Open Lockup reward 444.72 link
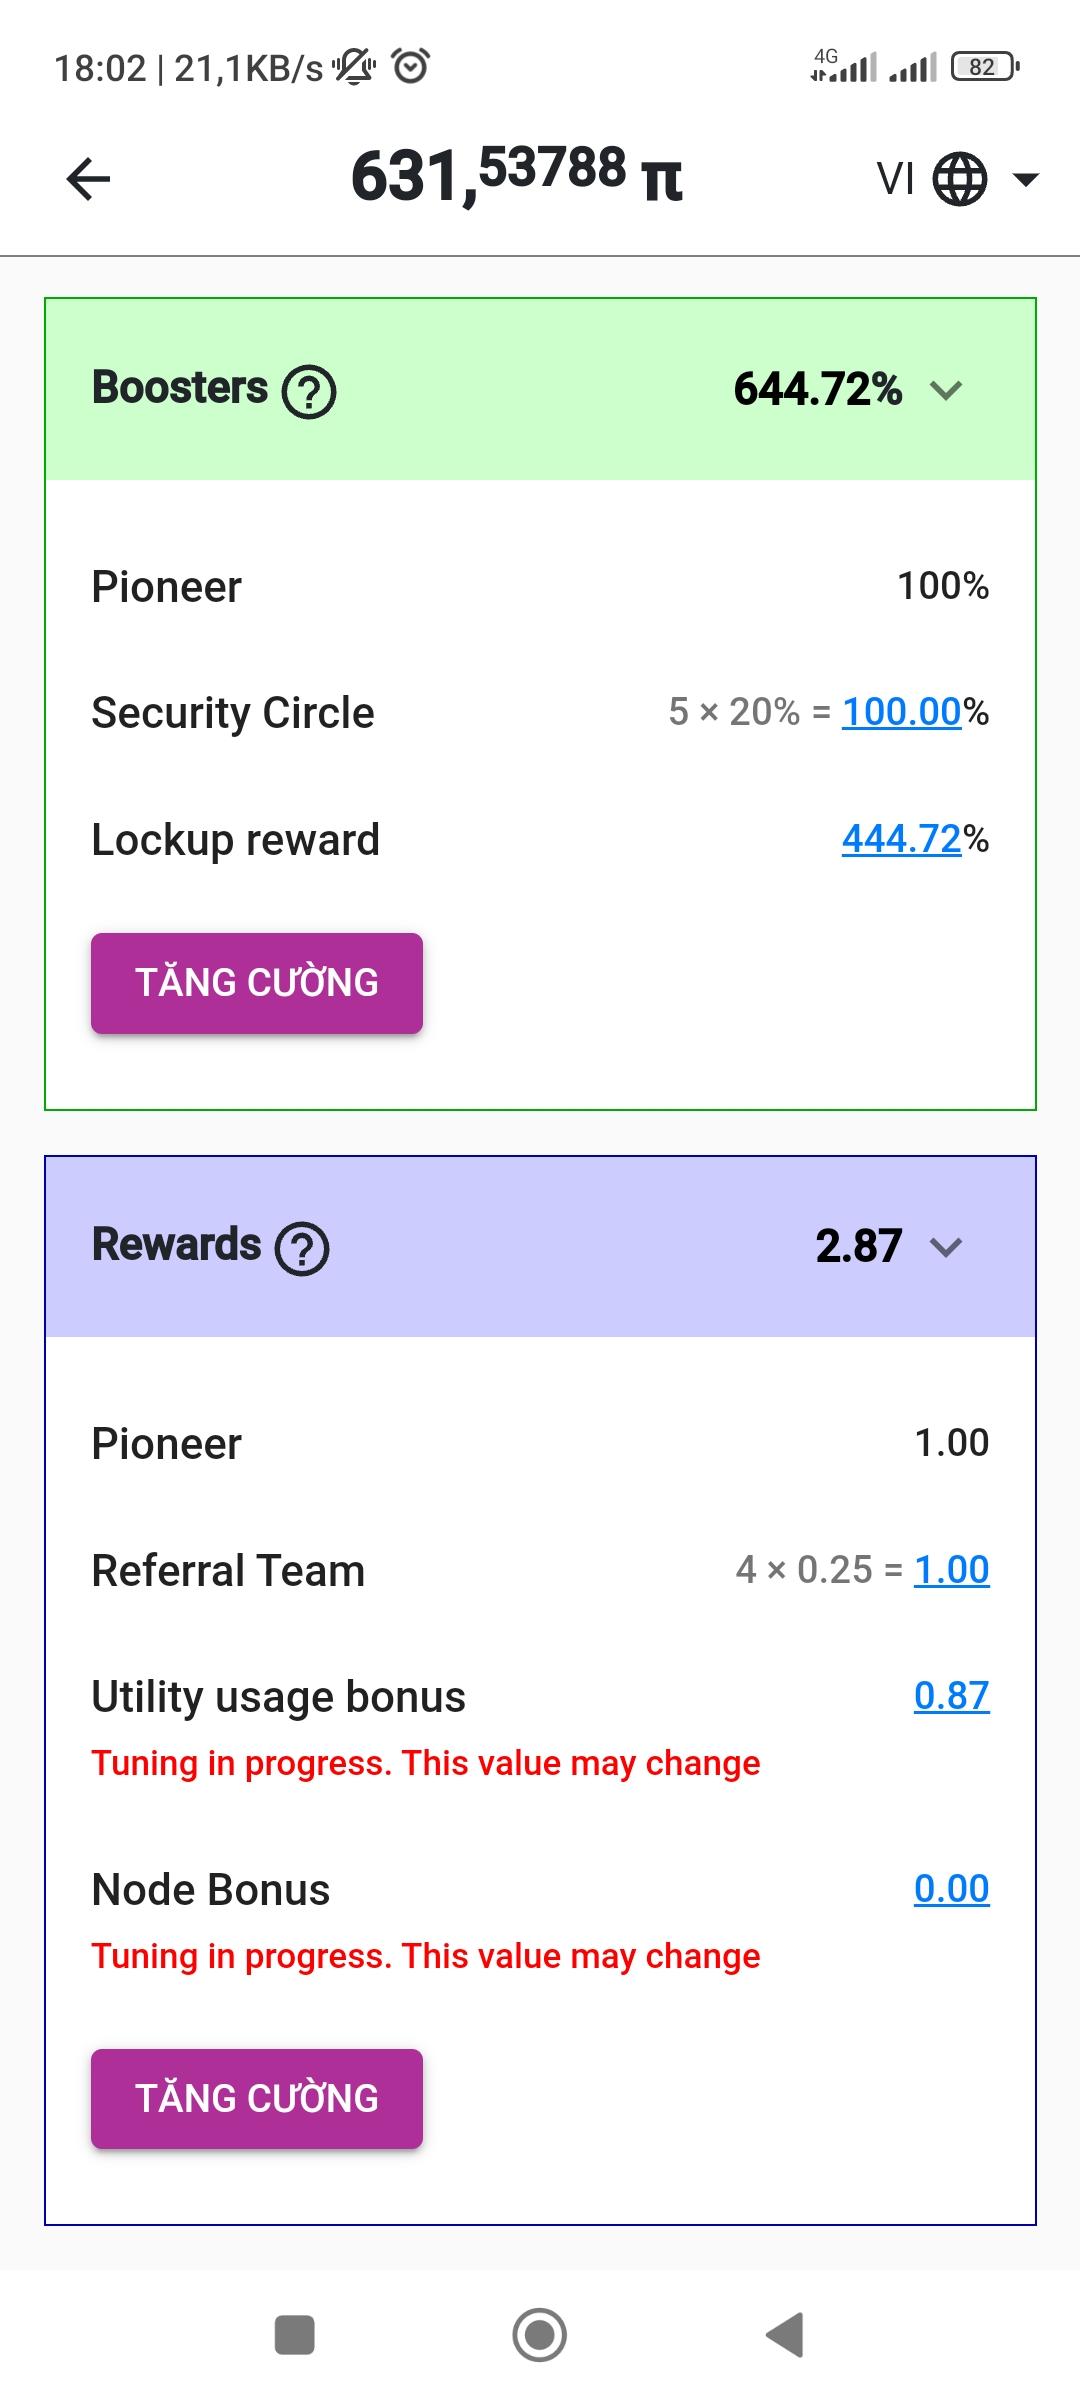 coord(901,839)
